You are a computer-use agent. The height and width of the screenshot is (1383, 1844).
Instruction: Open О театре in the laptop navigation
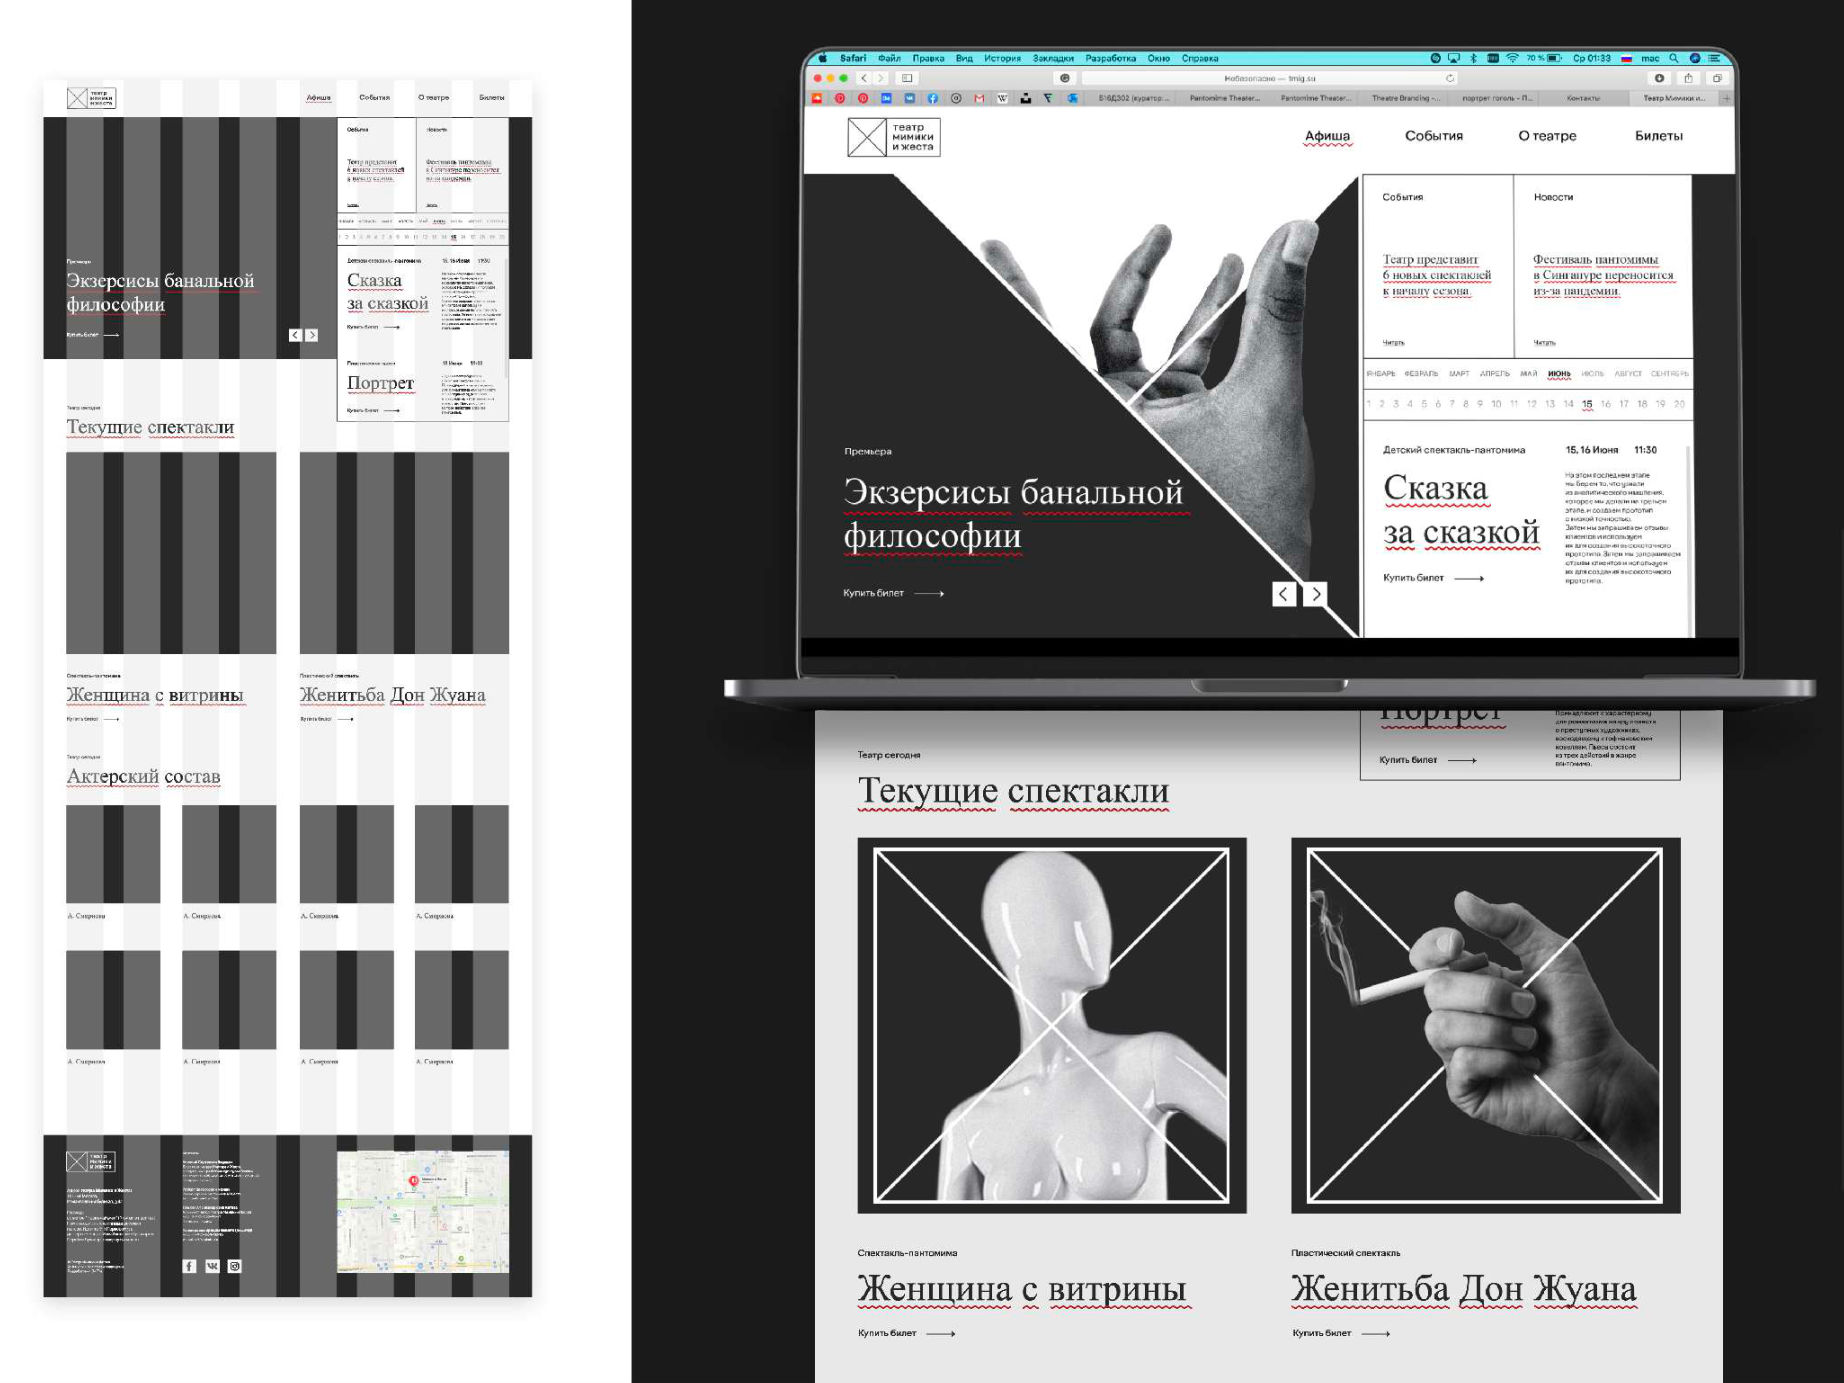[x=1547, y=136]
